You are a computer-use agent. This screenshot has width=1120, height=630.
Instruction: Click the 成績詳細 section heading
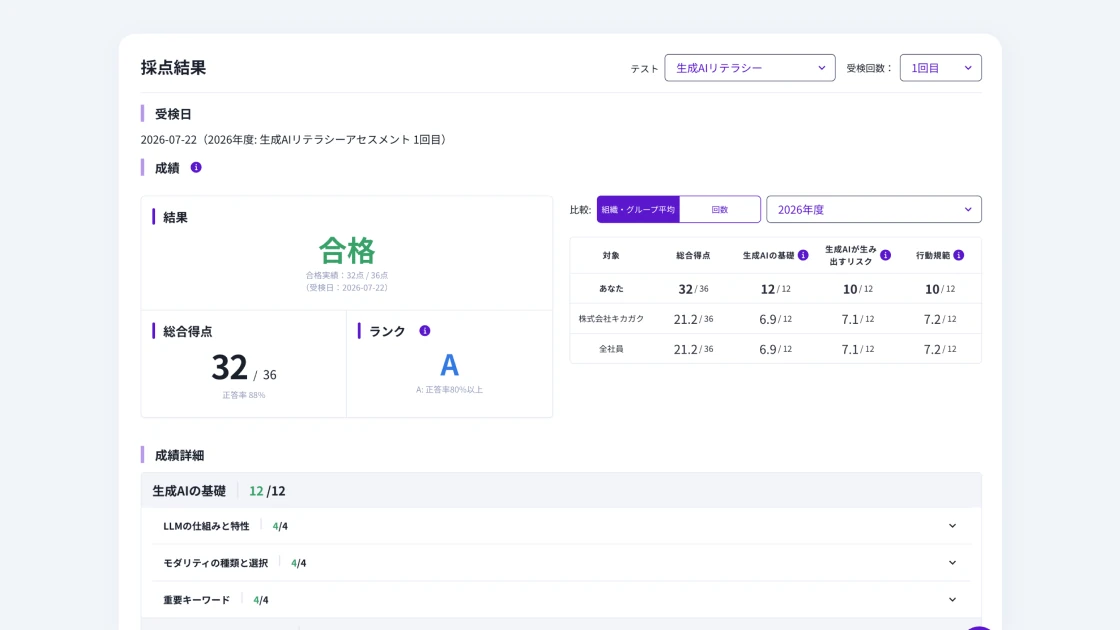coord(179,455)
